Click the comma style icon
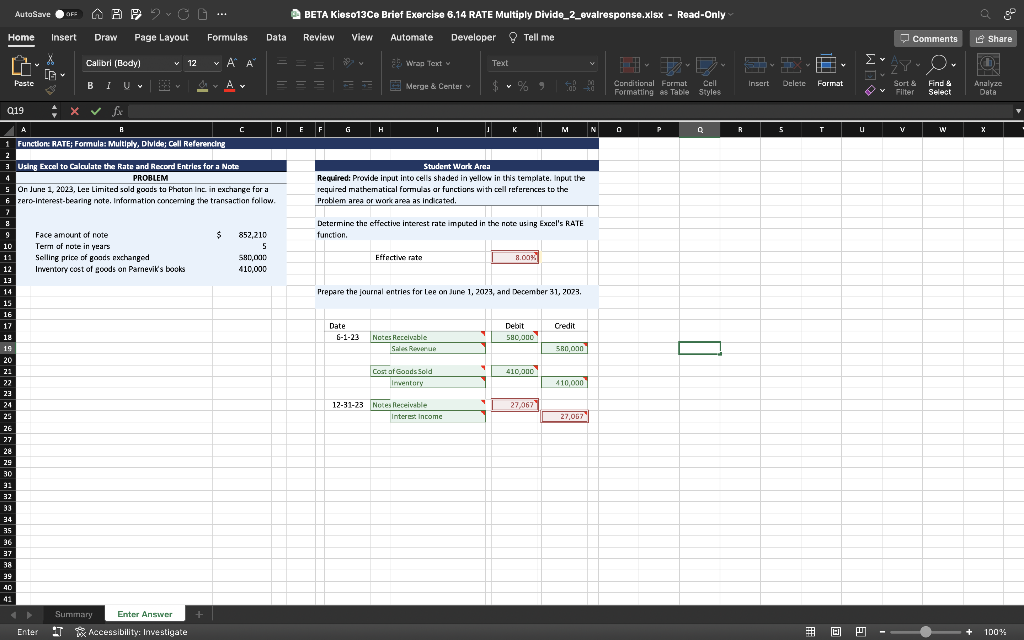Screen dimensions: 1024x640 (x=541, y=86)
